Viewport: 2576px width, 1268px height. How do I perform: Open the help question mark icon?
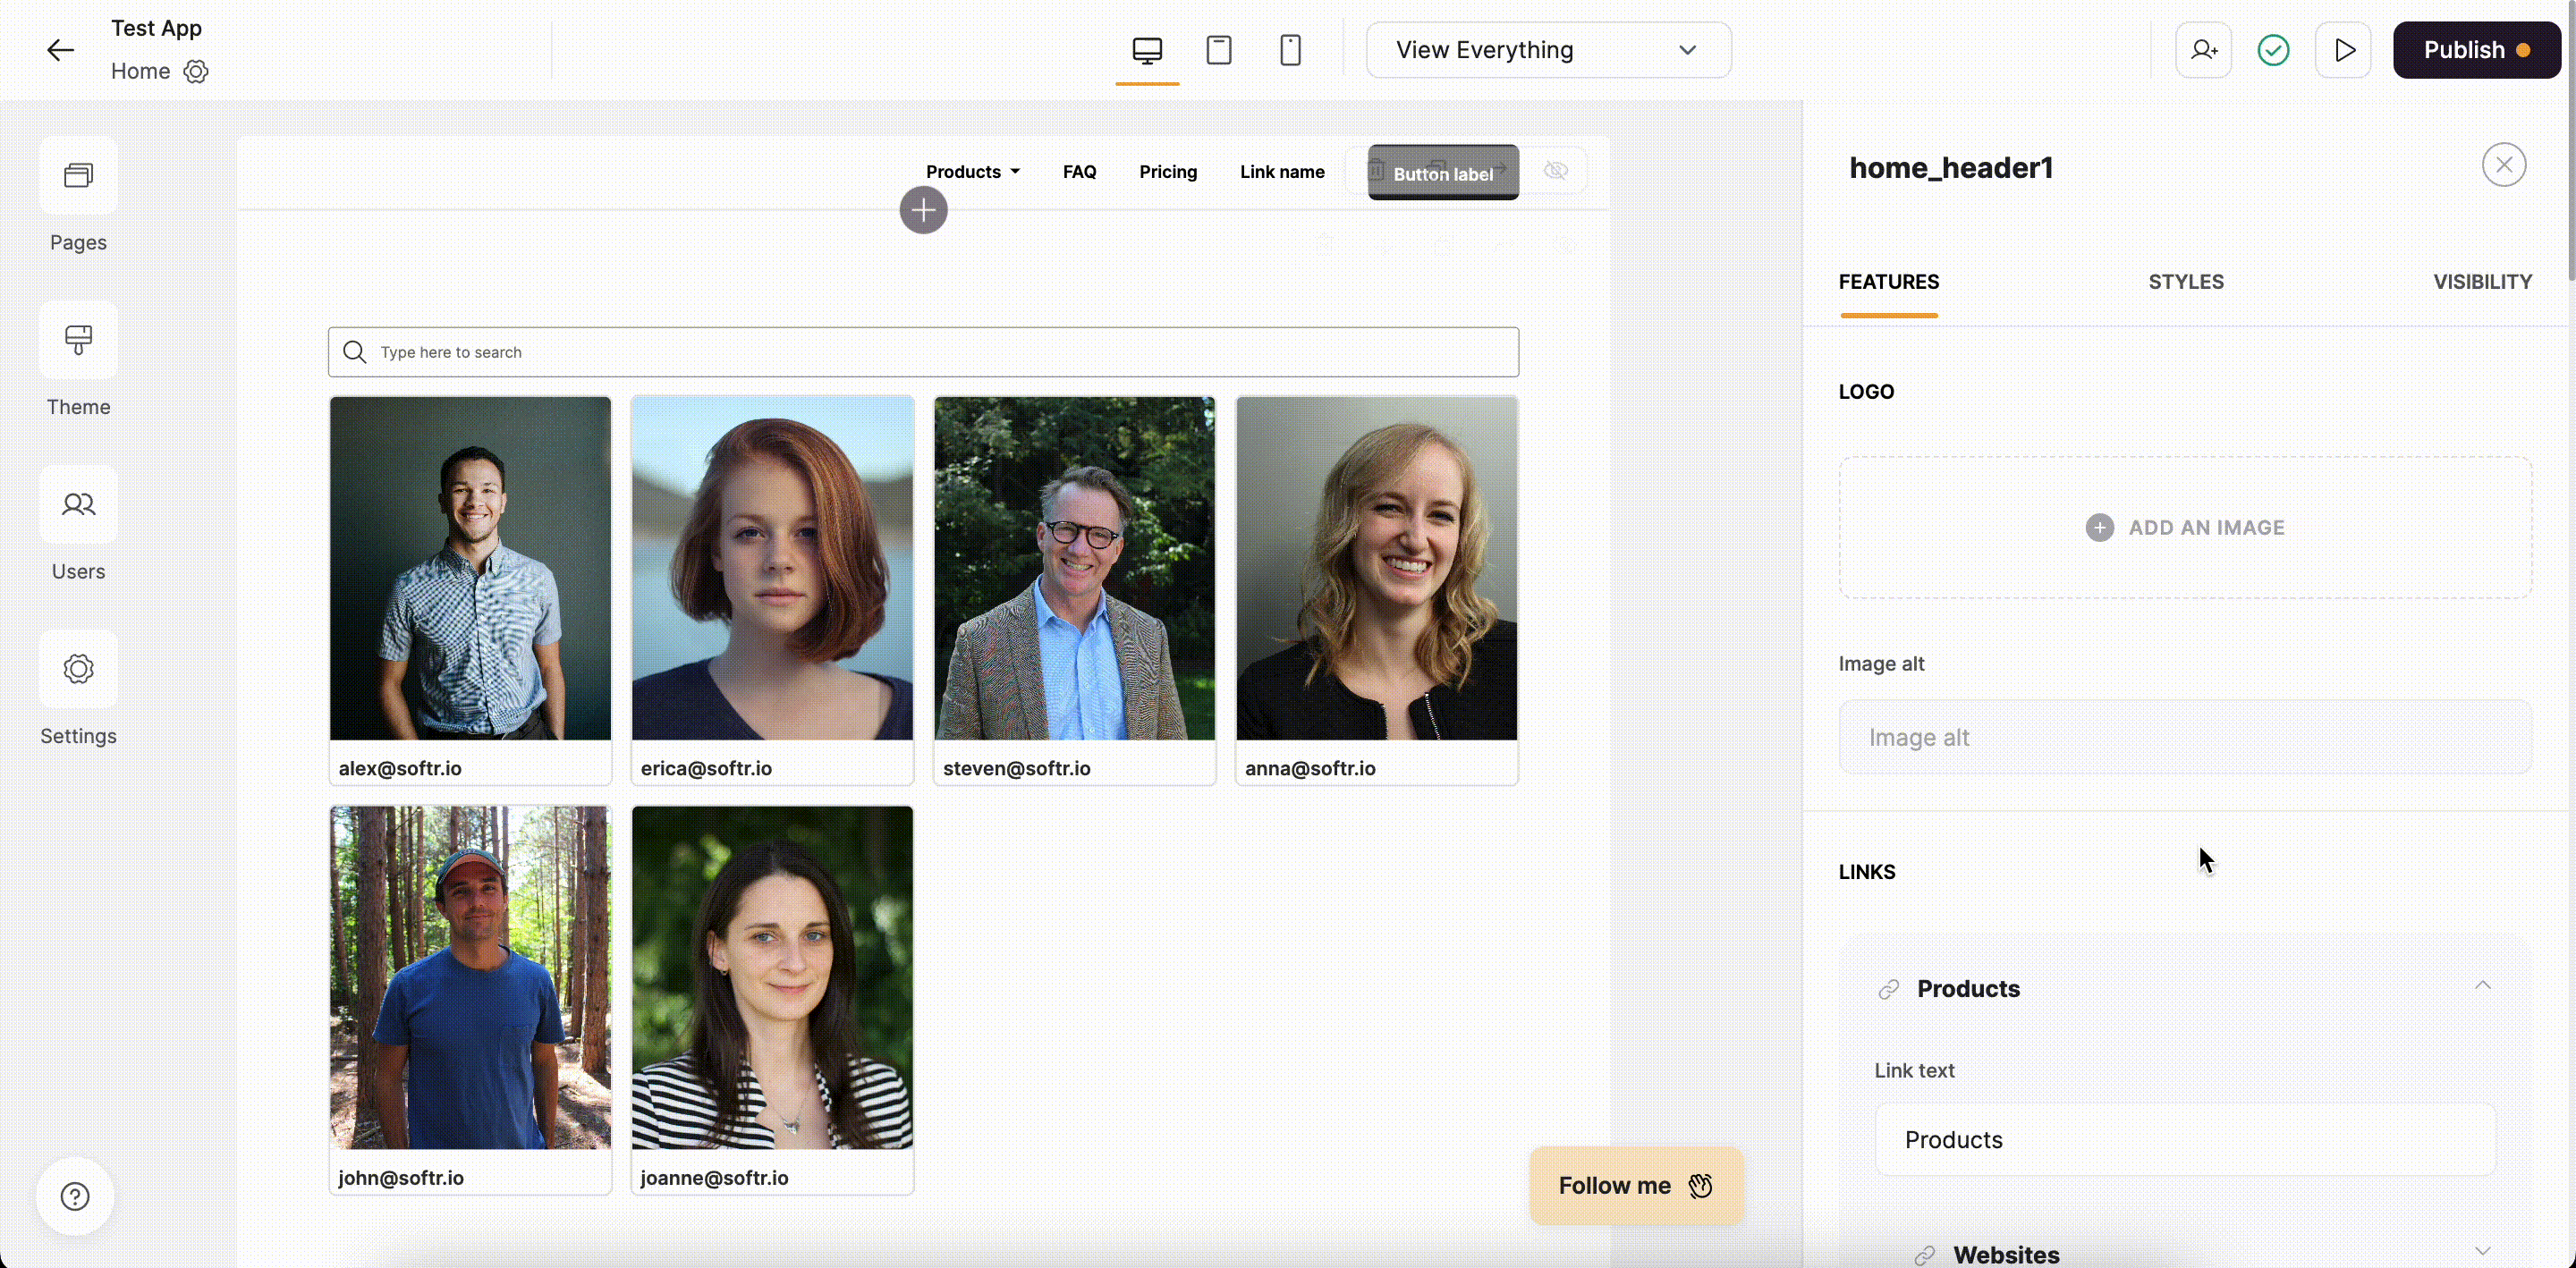(75, 1195)
